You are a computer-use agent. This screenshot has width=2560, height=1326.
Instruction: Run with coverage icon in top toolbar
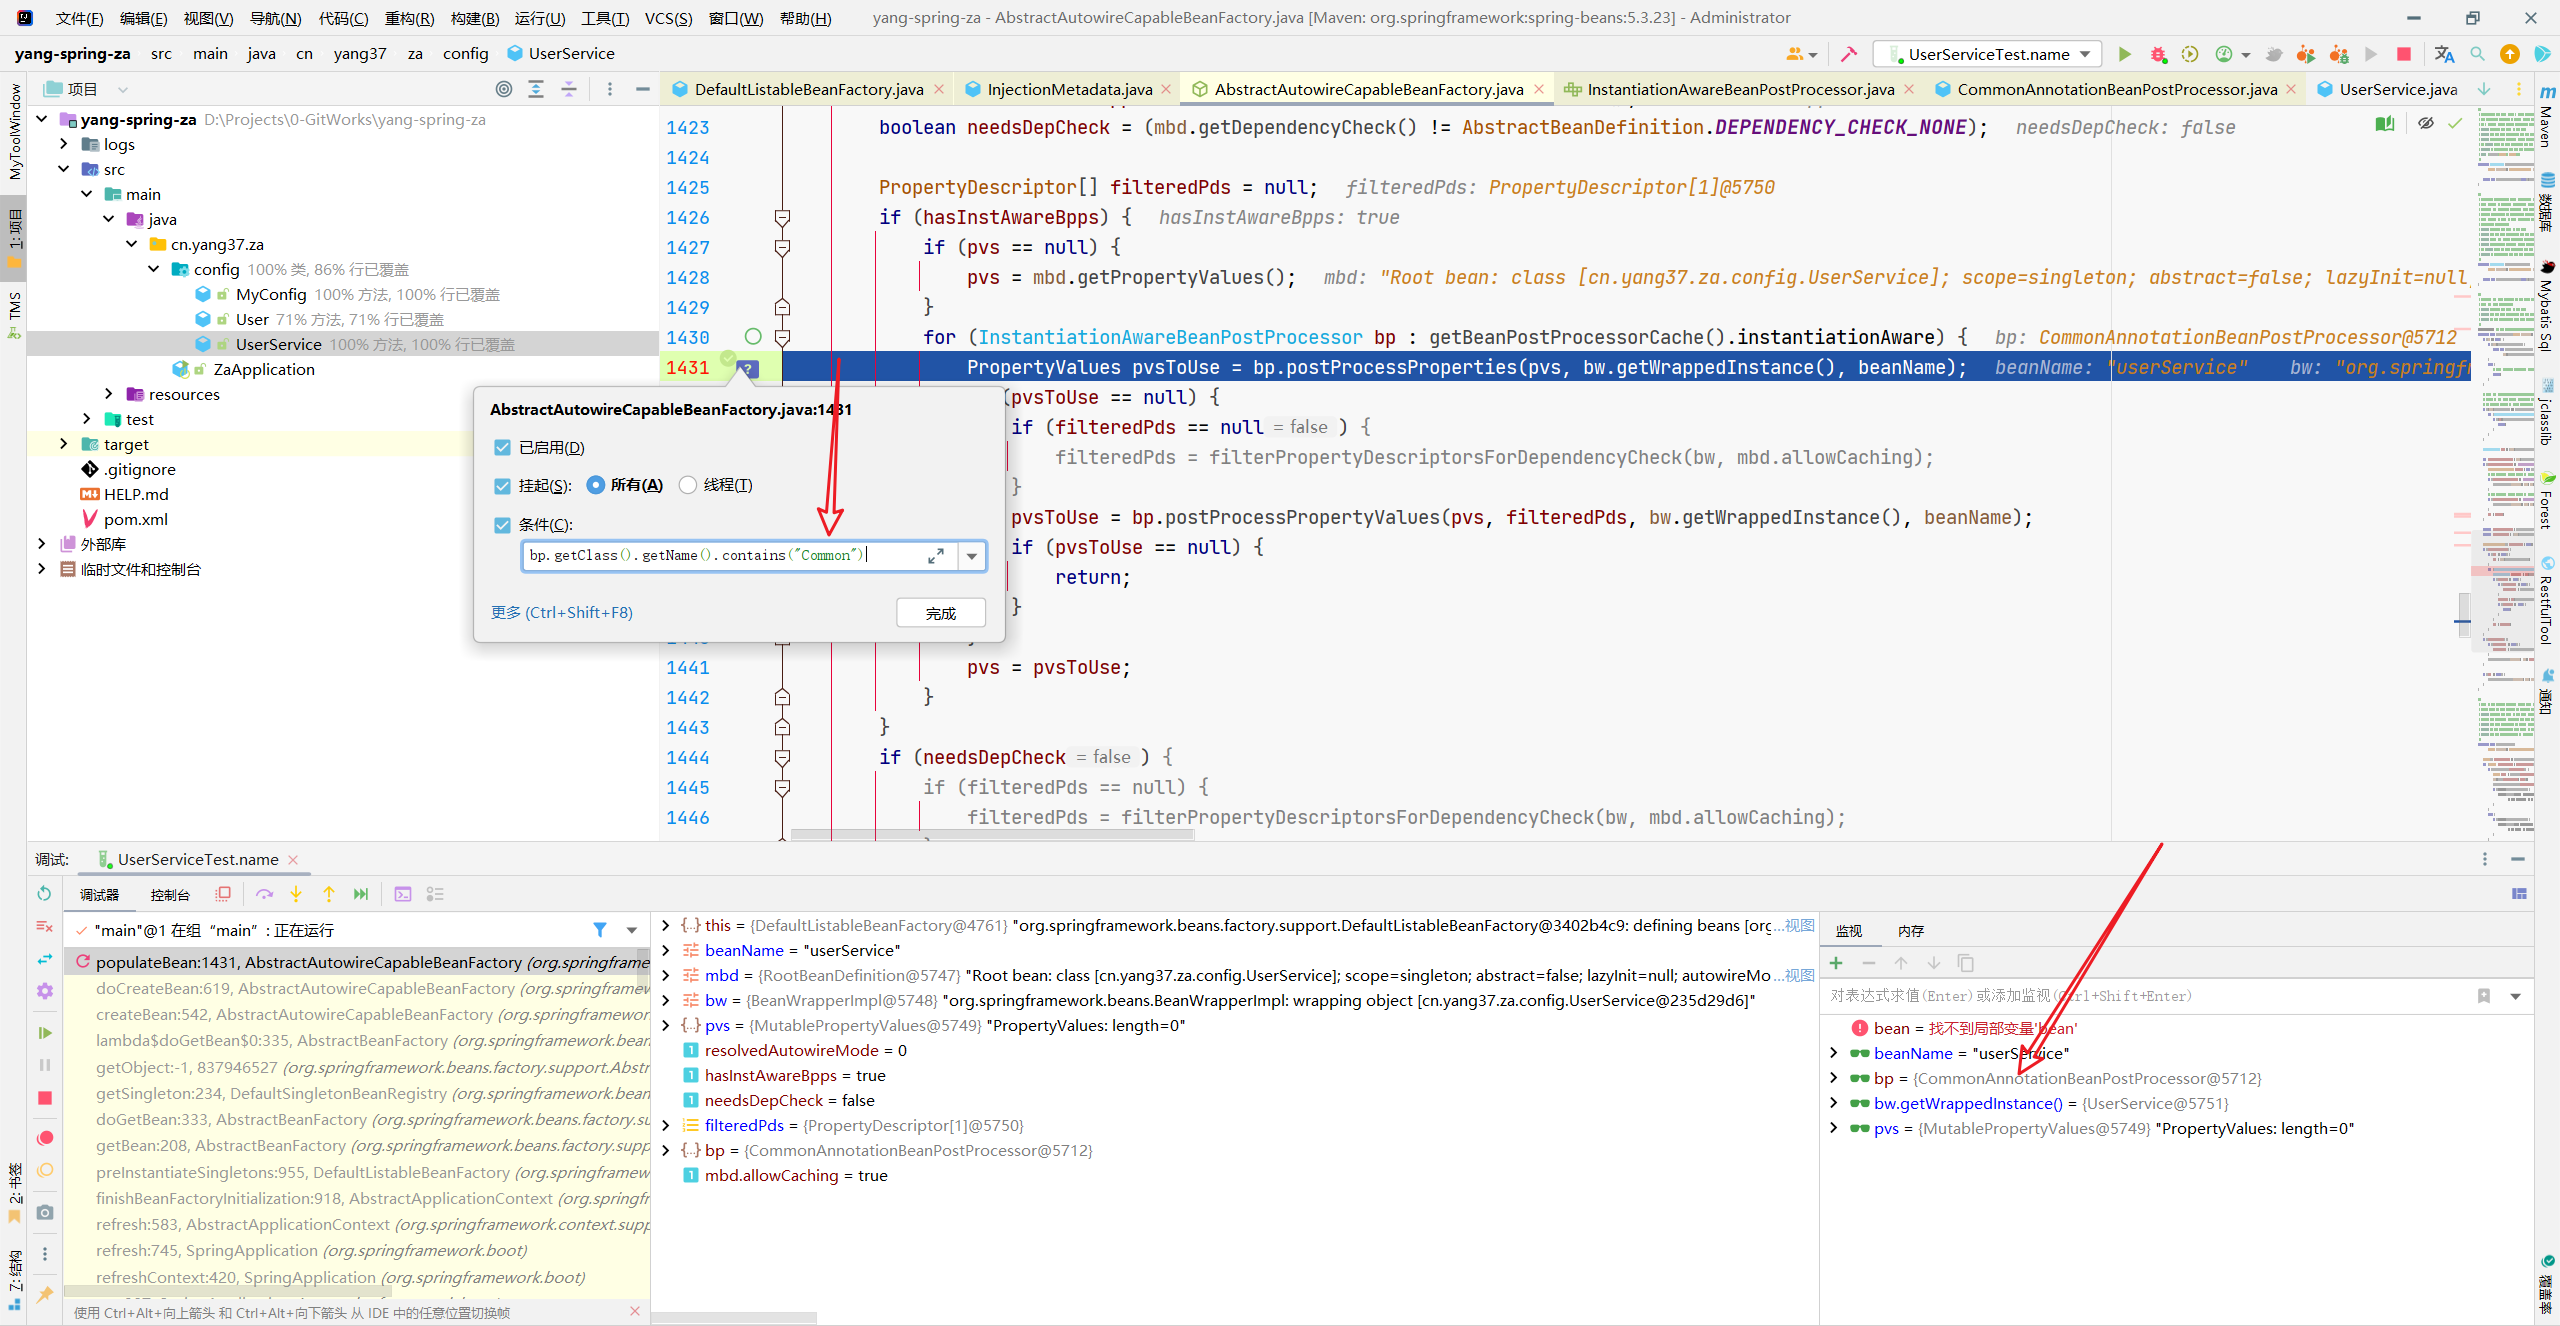pyautogui.click(x=2190, y=54)
